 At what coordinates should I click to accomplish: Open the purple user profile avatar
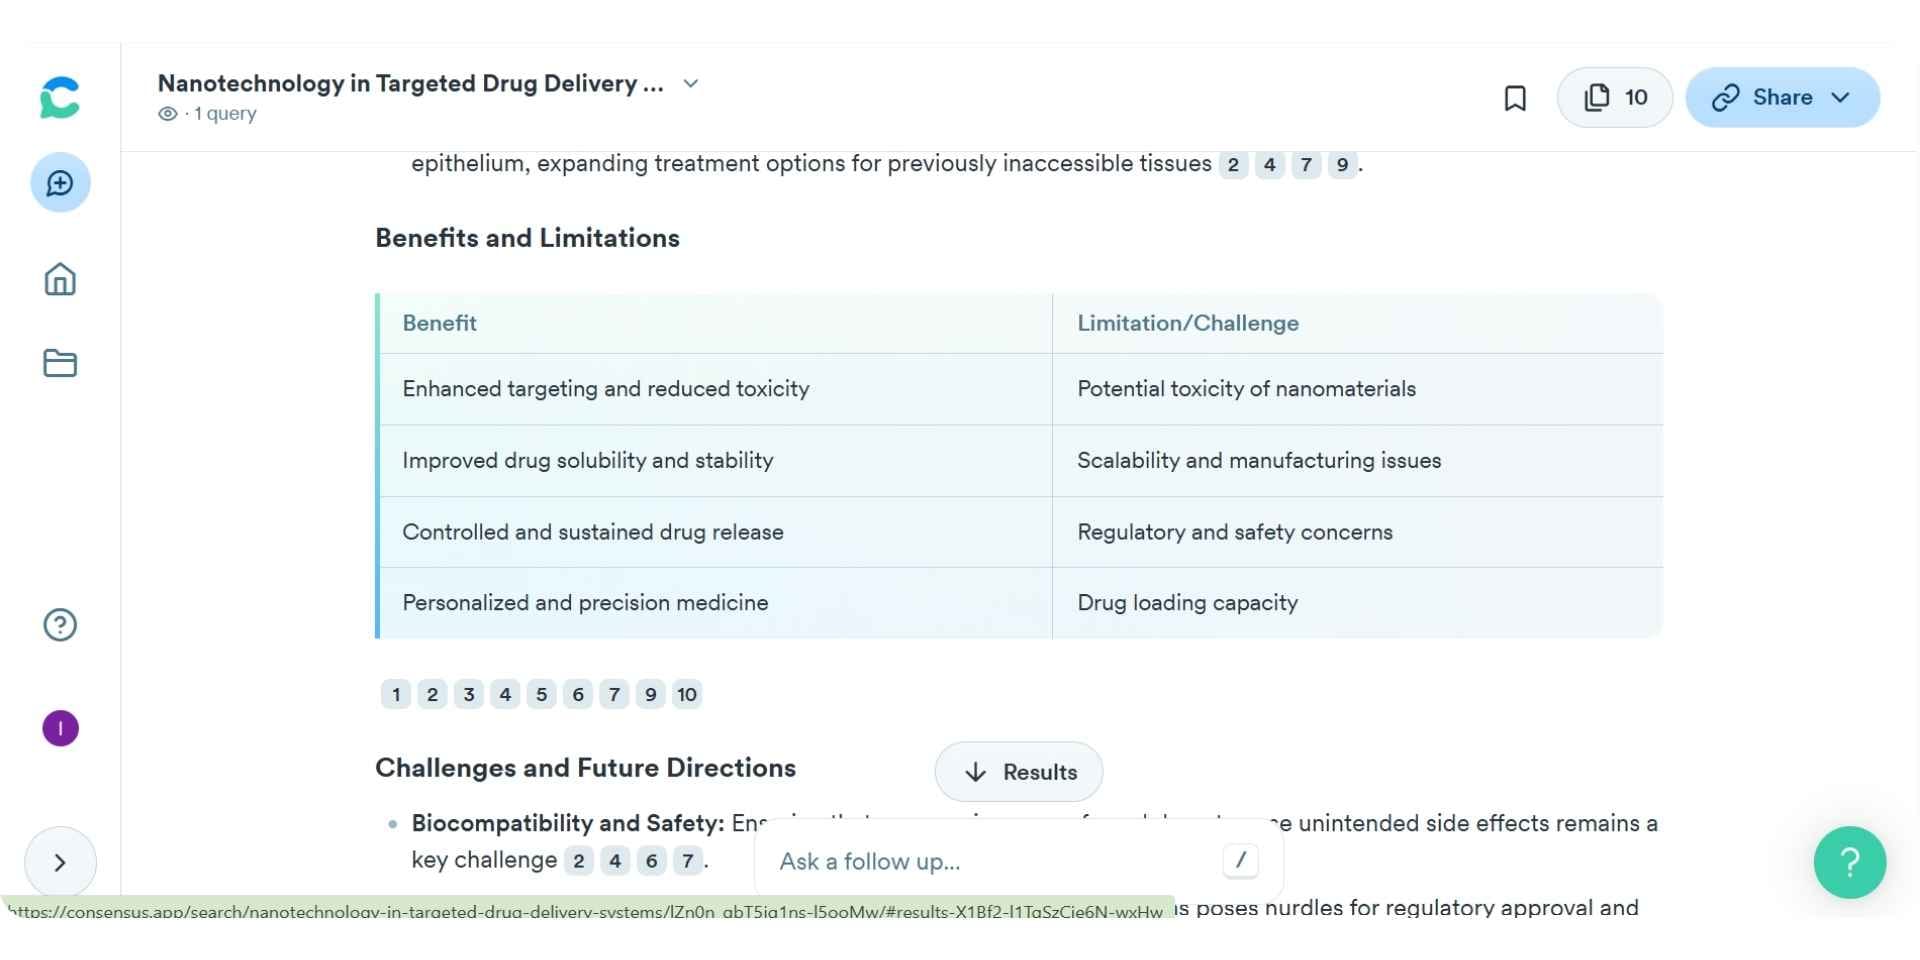click(60, 728)
